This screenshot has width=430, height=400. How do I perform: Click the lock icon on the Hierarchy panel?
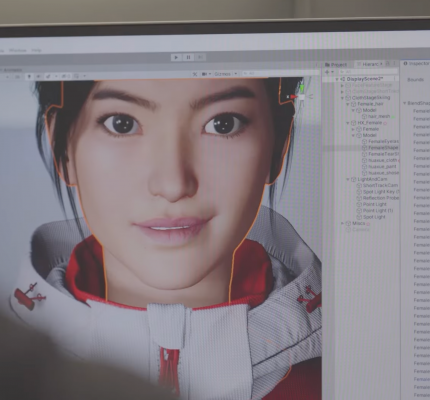[387, 63]
